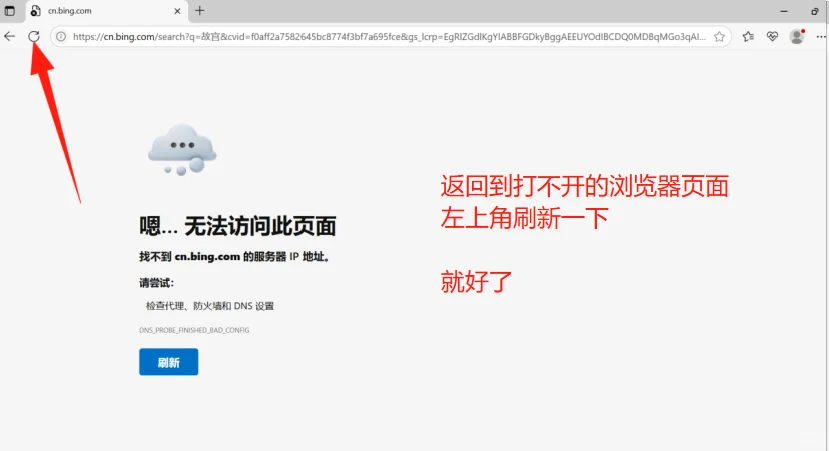Select the cn.bing.com browser tab
This screenshot has height=451, width=829.
click(106, 11)
